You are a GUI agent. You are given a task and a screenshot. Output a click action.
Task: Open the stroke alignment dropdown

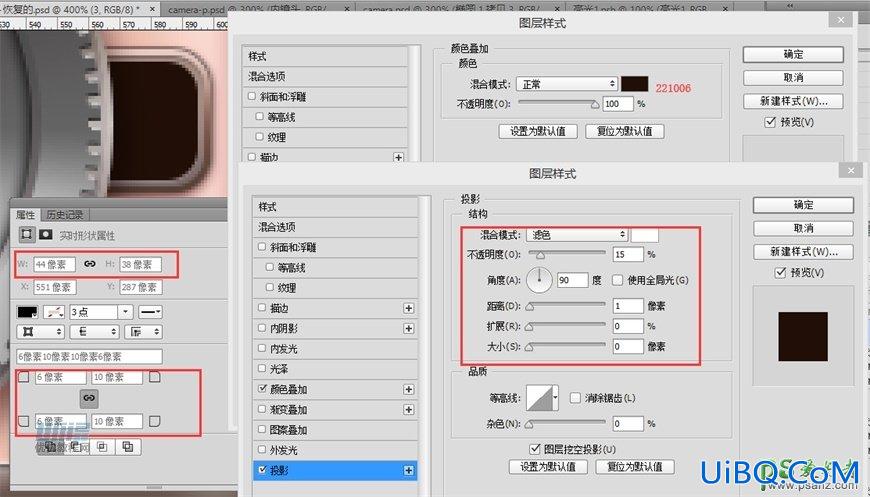click(41, 332)
